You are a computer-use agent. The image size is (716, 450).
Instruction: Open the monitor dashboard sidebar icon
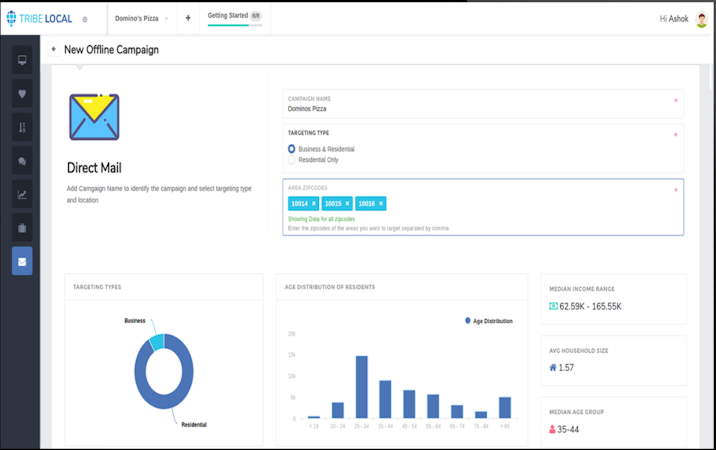pyautogui.click(x=22, y=60)
